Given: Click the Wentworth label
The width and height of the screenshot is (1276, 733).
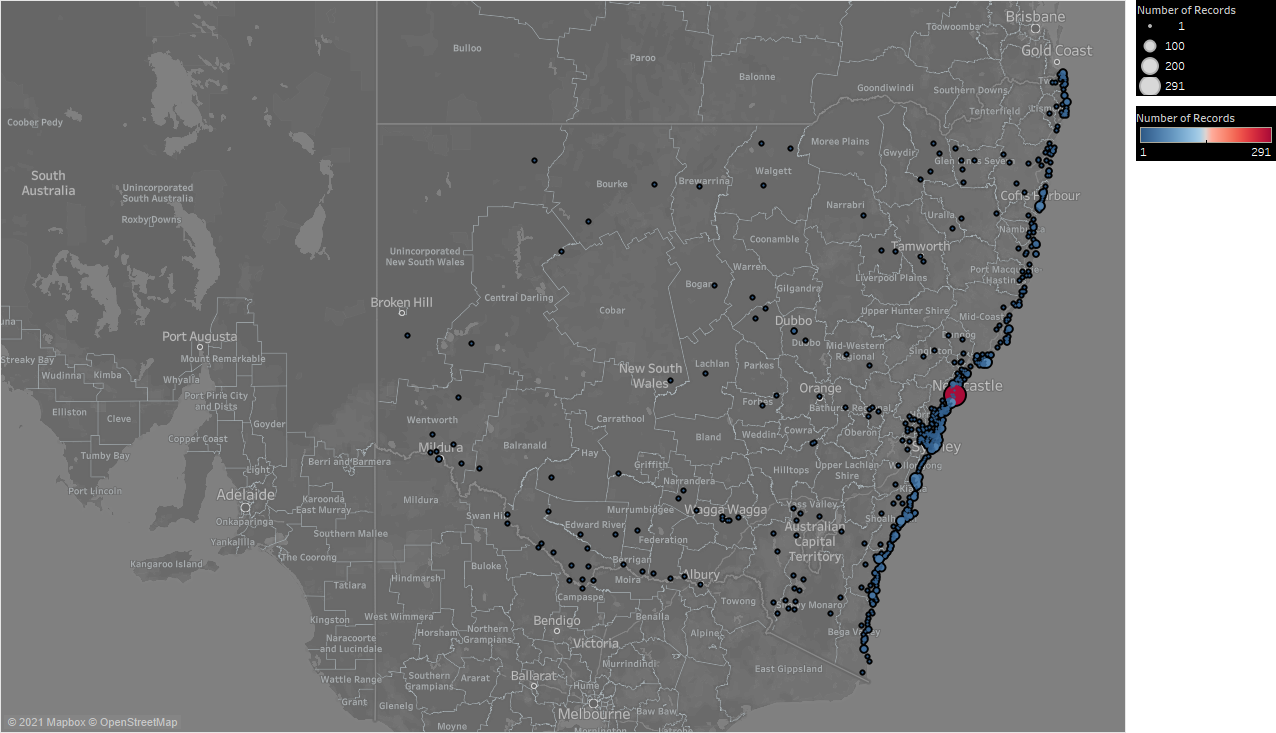Looking at the screenshot, I should pyautogui.click(x=432, y=420).
